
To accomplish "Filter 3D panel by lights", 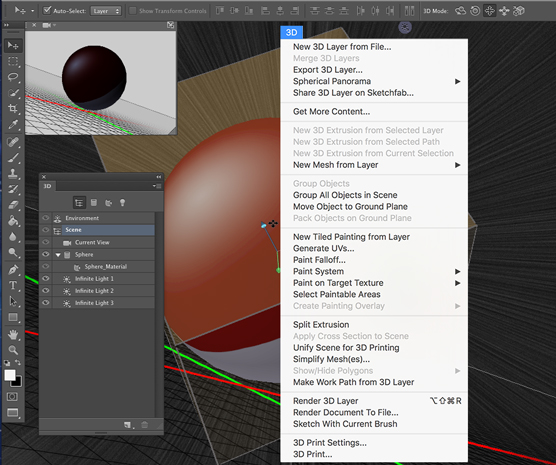I will click(122, 203).
